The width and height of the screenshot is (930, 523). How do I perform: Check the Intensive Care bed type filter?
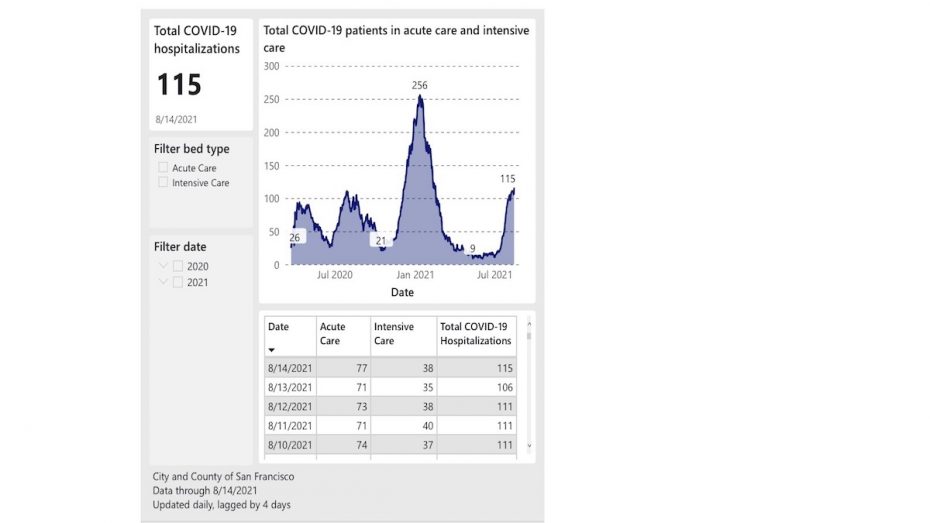pyautogui.click(x=163, y=183)
